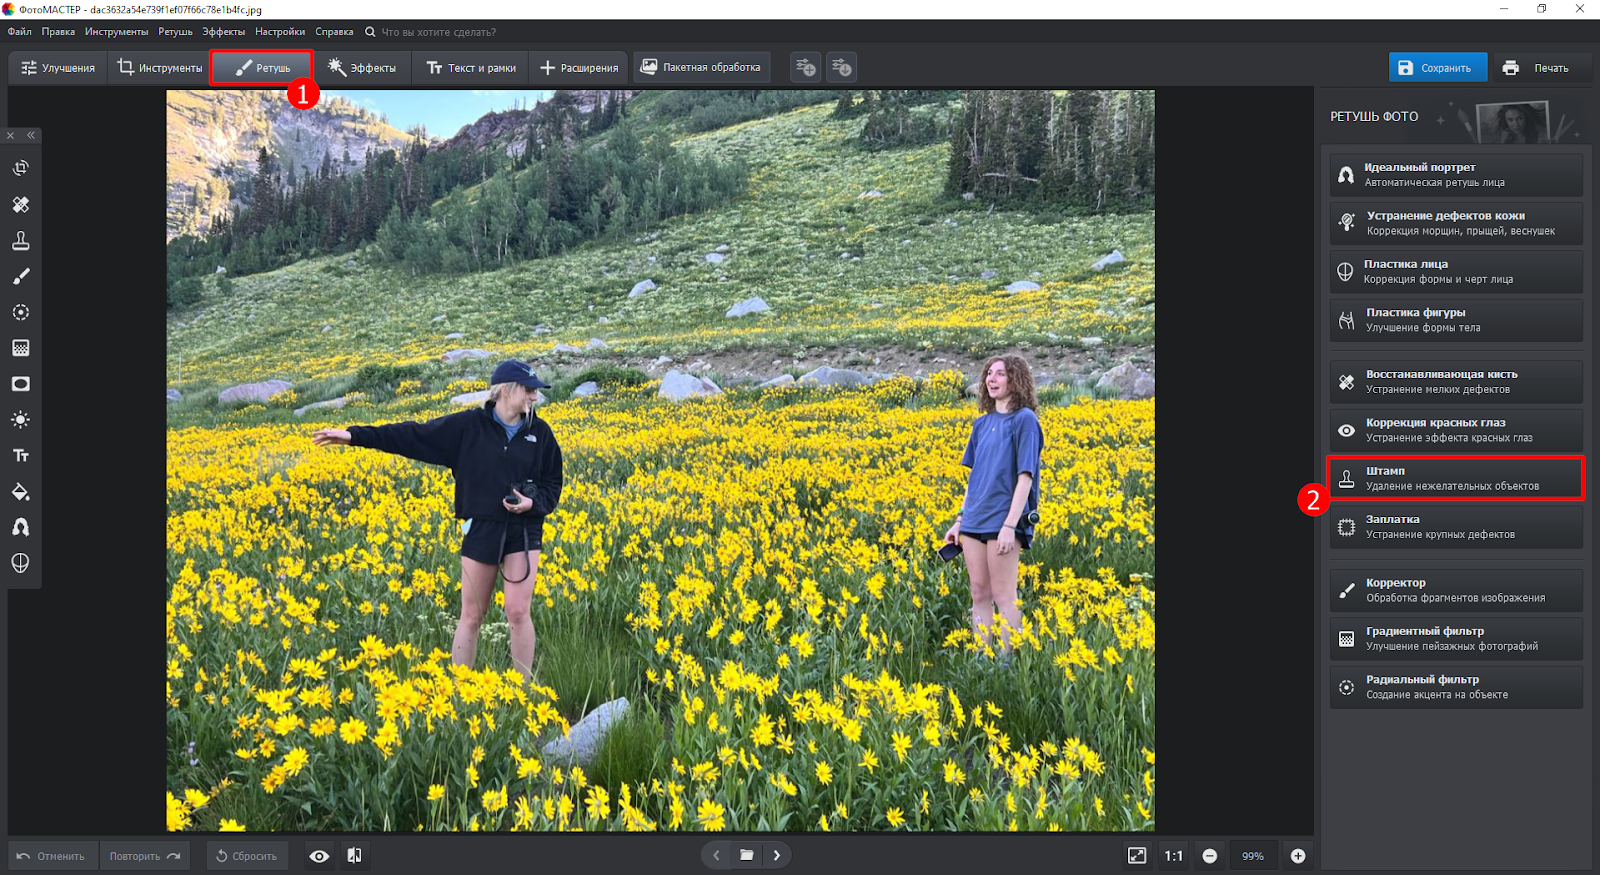Click the Печать button
Screen dimensions: 1600x875
[1541, 68]
